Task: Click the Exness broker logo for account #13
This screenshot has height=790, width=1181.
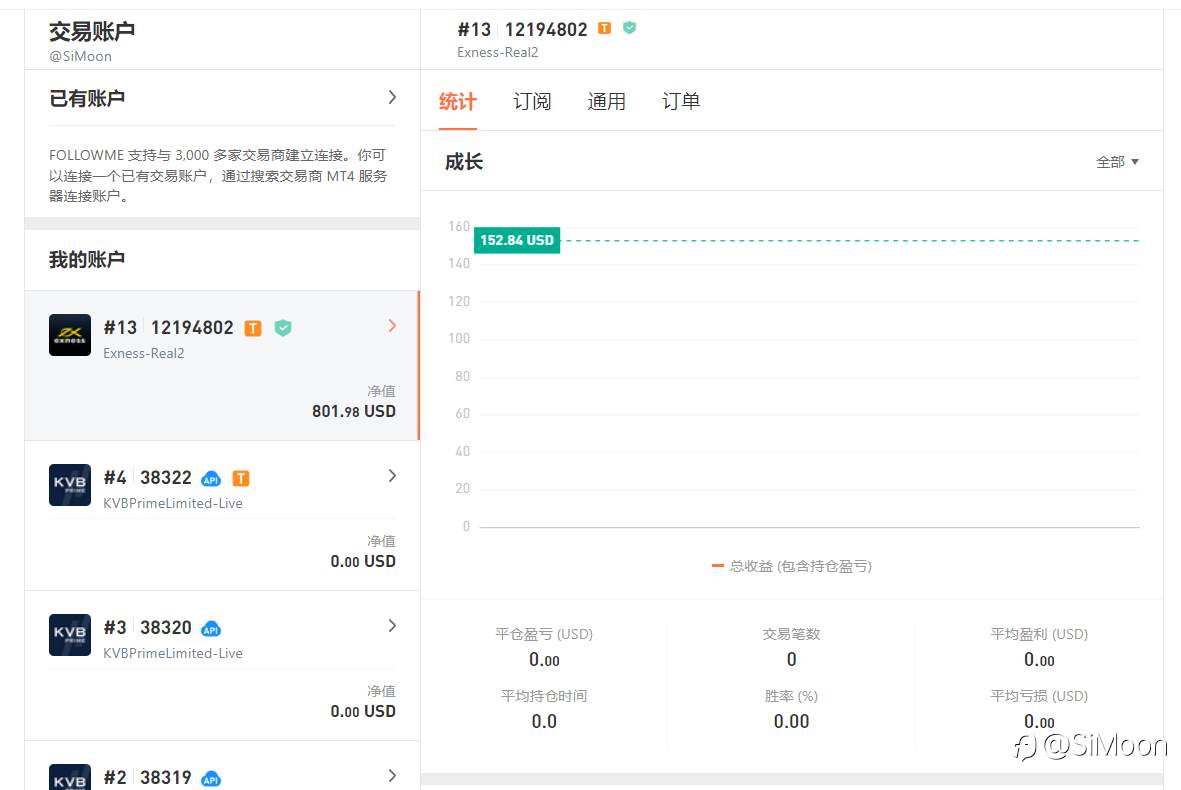Action: pyautogui.click(x=70, y=335)
